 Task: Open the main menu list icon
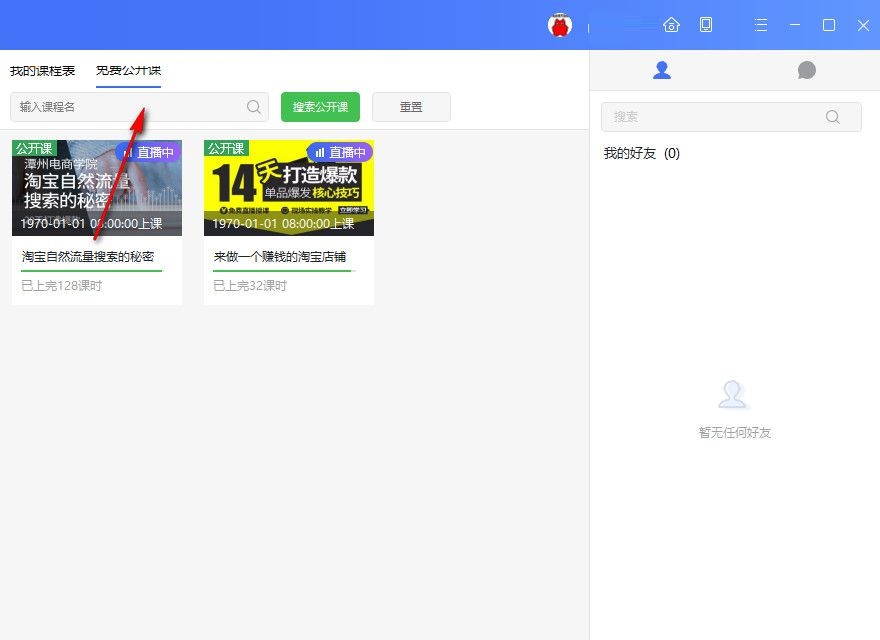tap(760, 23)
